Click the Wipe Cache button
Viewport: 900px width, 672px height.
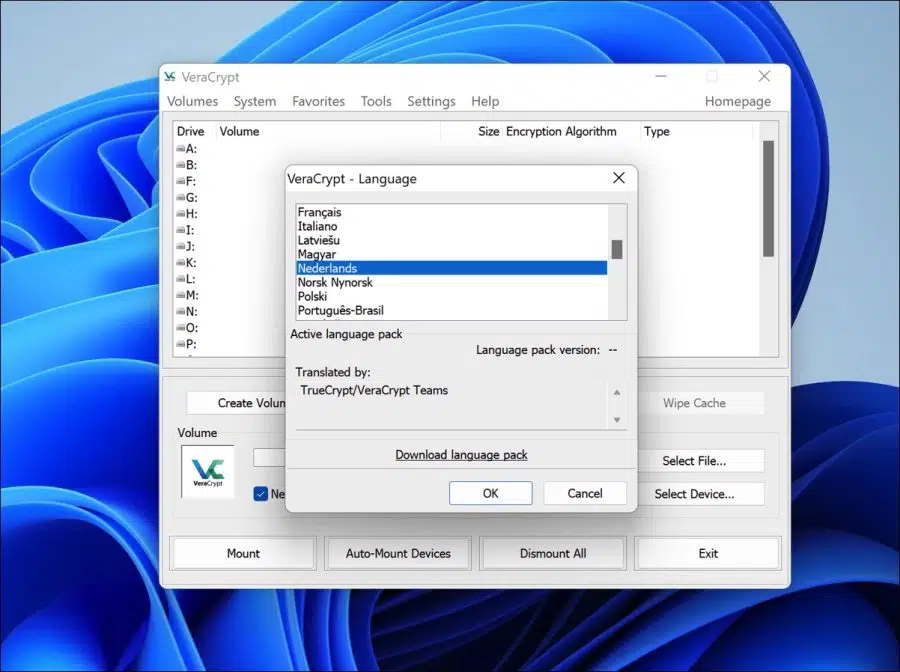pyautogui.click(x=701, y=403)
